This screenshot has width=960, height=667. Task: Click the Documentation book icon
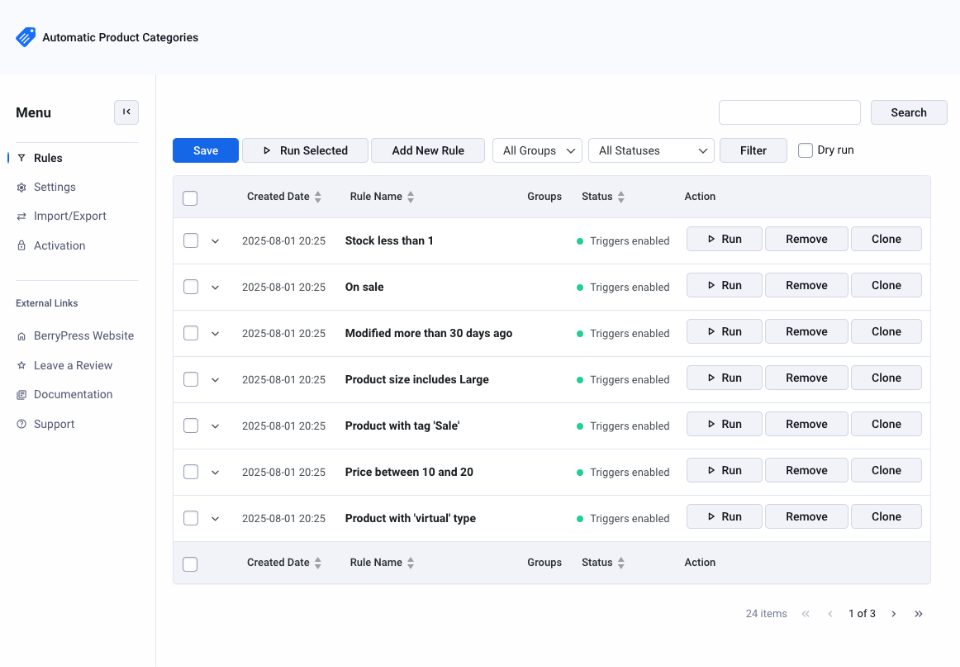click(x=23, y=394)
